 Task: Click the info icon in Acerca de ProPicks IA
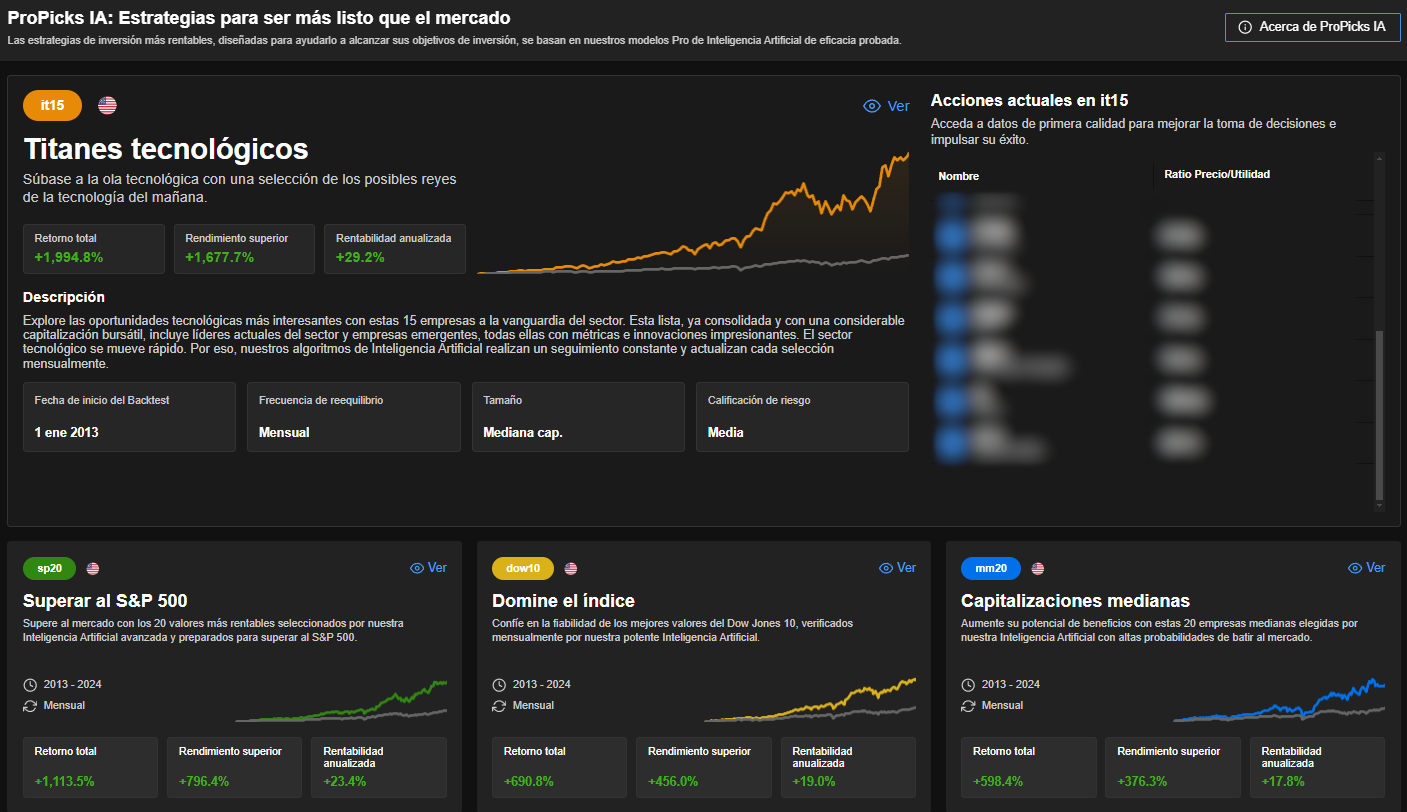1245,27
